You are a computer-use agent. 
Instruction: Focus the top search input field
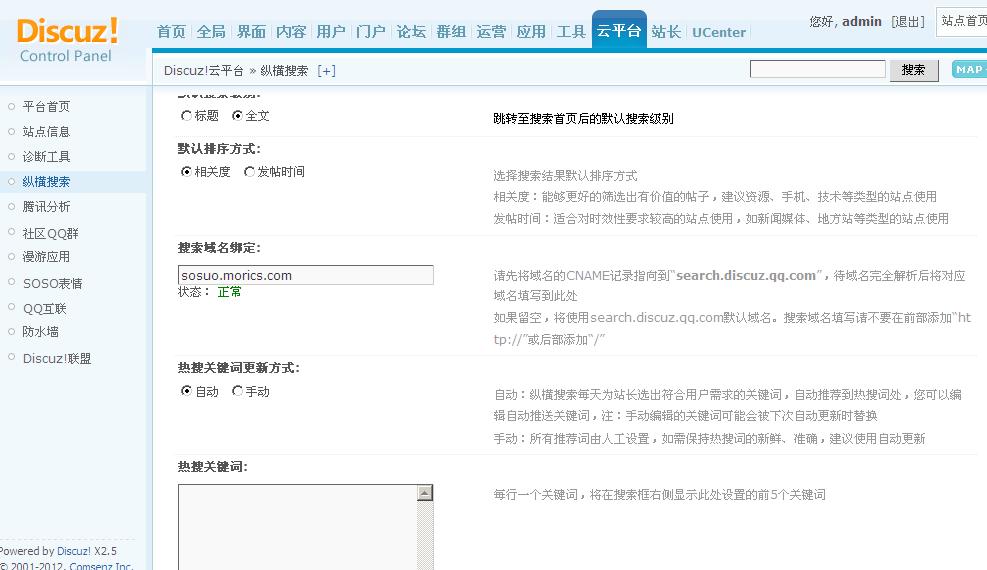point(818,69)
